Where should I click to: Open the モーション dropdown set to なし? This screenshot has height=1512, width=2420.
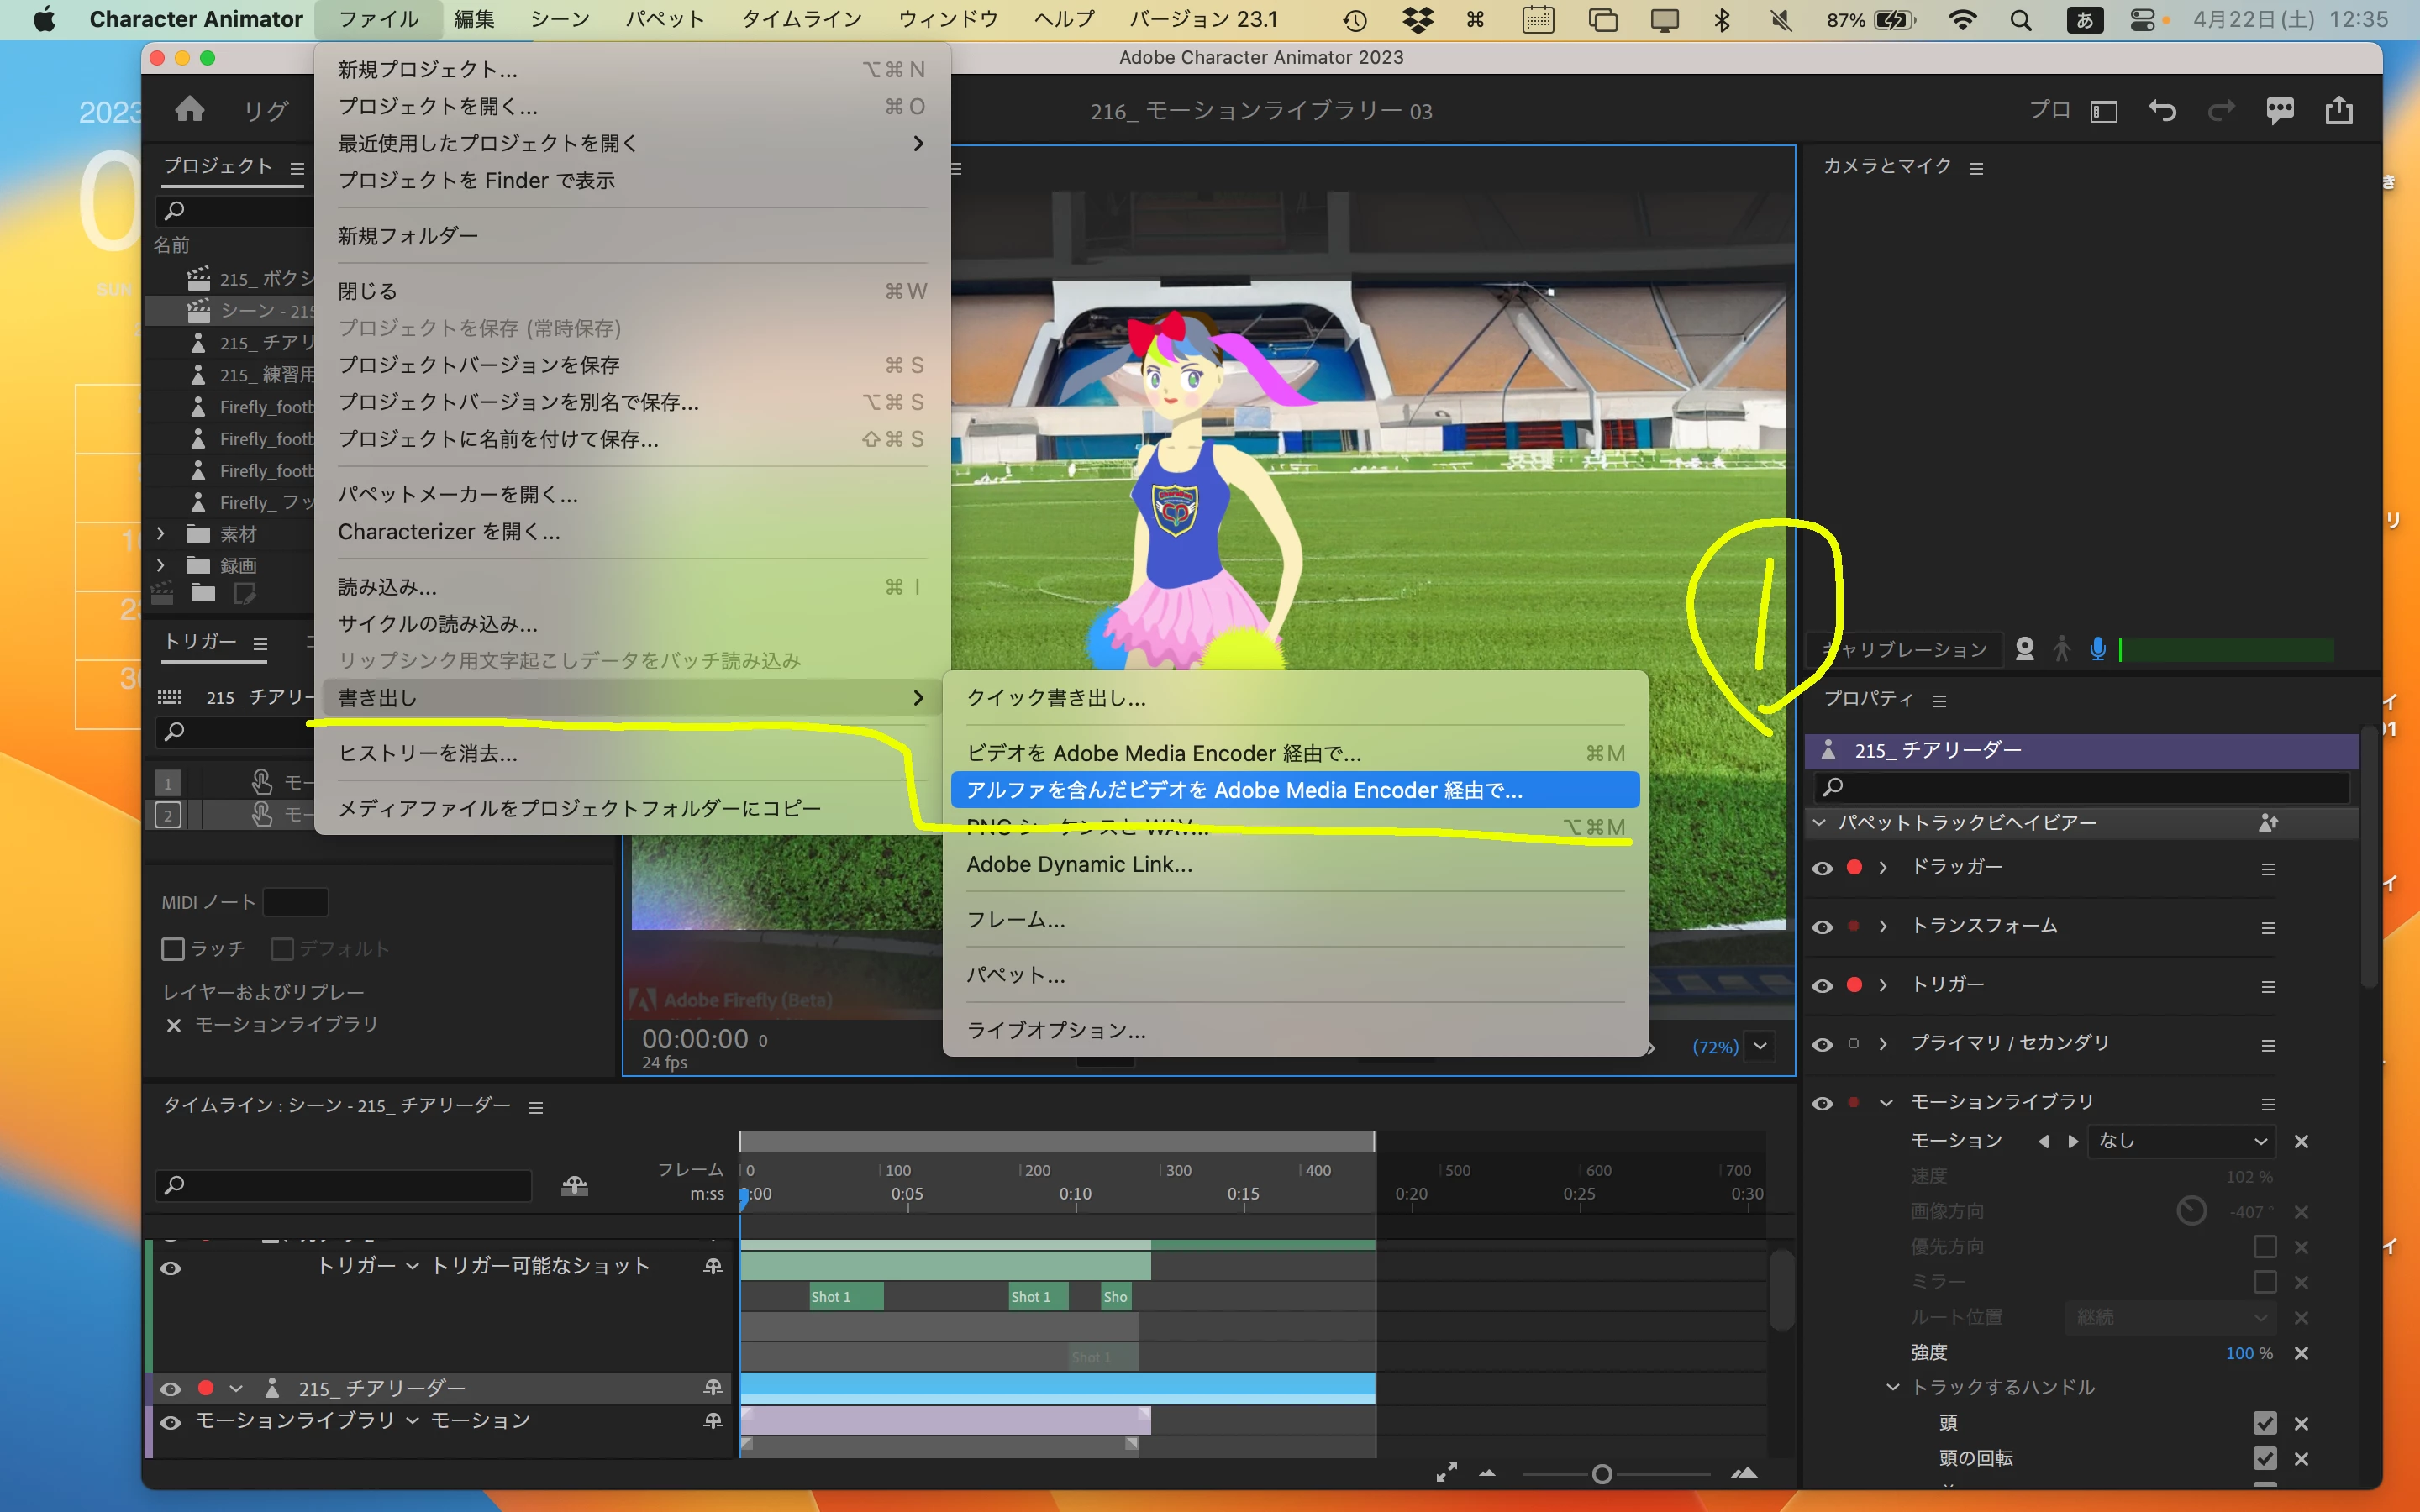point(2181,1141)
